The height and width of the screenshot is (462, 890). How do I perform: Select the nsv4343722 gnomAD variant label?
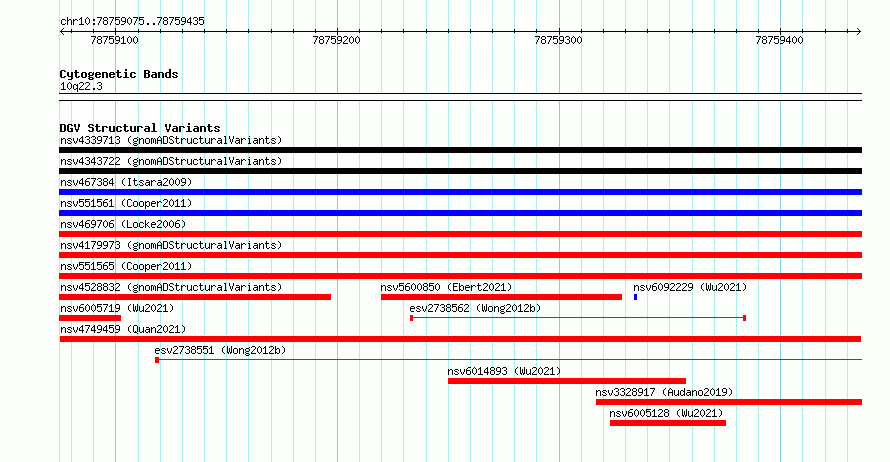tap(171, 161)
